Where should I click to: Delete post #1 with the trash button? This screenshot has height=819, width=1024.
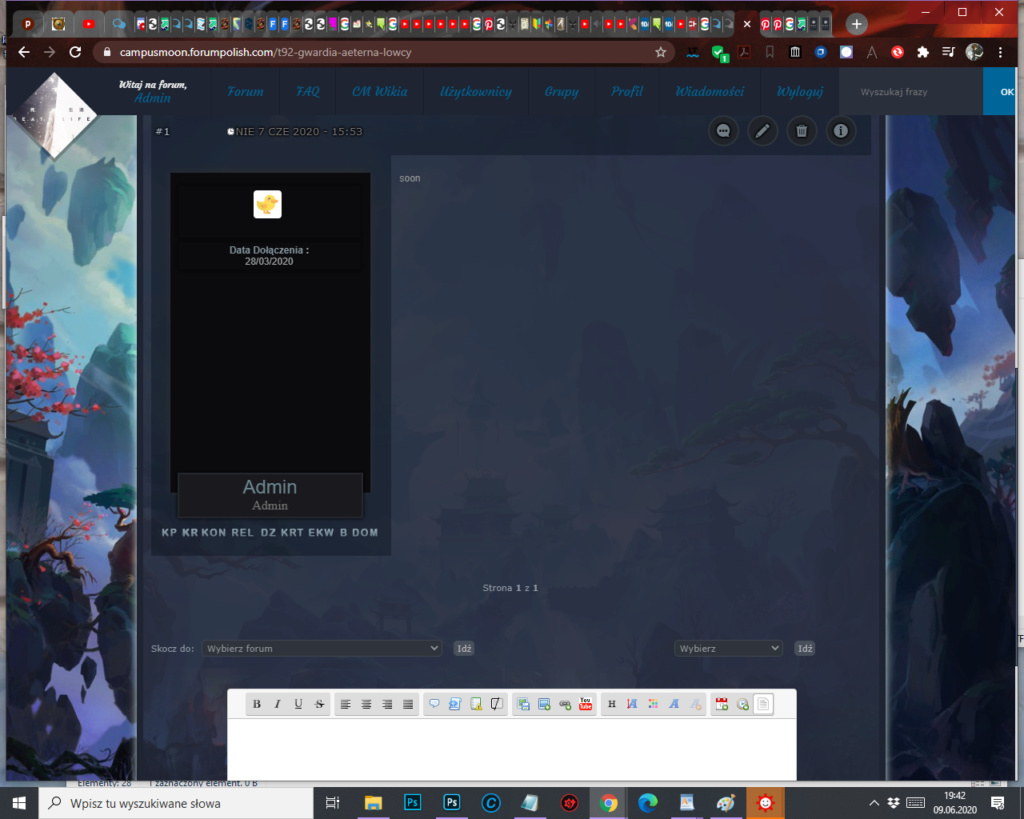tap(801, 131)
